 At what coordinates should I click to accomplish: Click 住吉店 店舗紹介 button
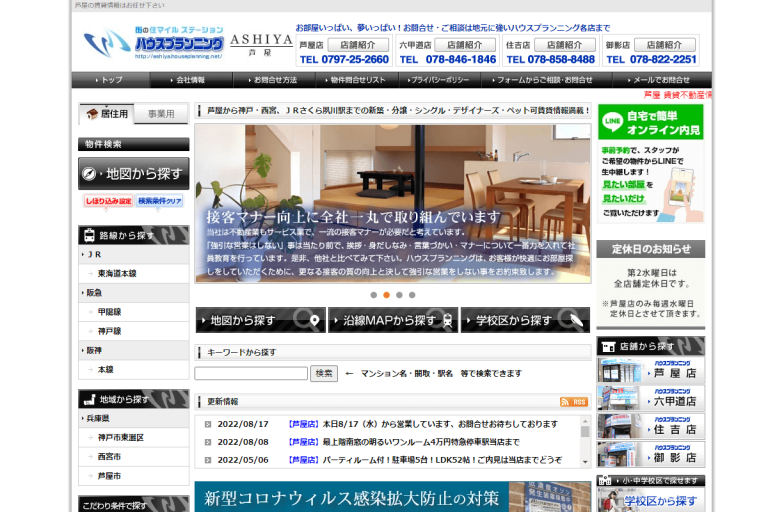click(565, 45)
